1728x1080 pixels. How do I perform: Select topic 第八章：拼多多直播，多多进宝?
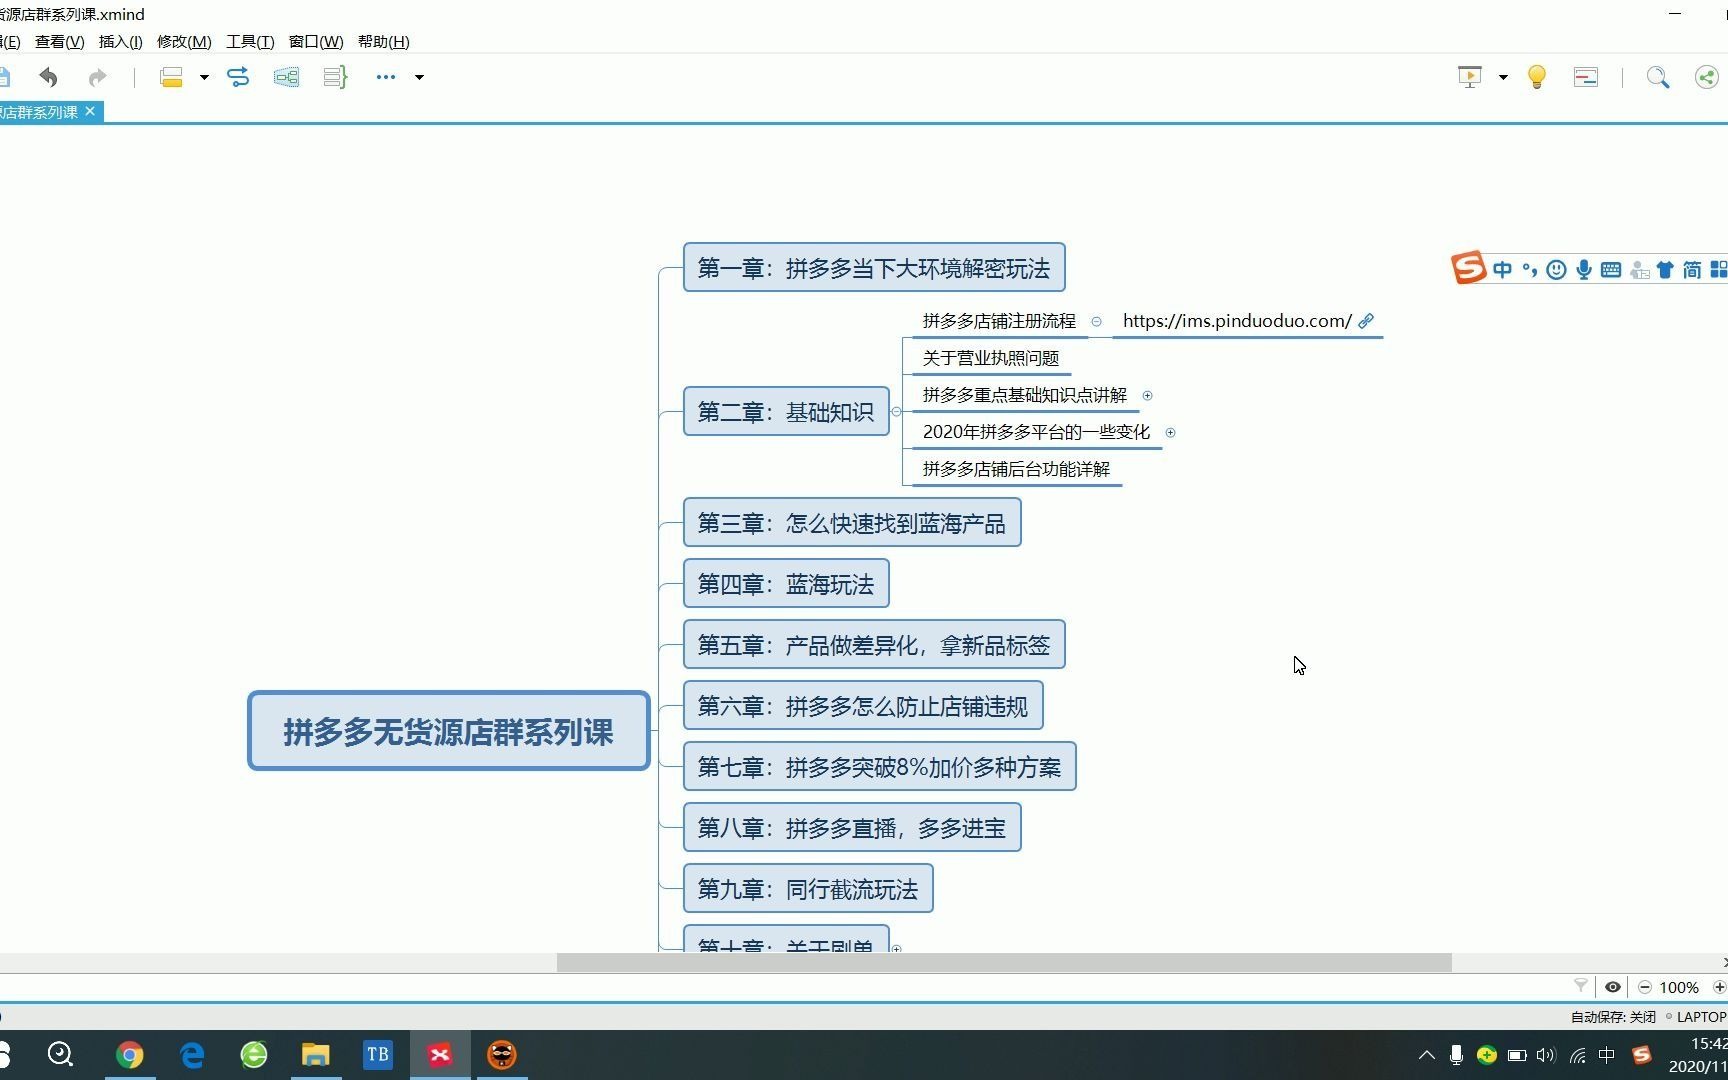pos(852,827)
